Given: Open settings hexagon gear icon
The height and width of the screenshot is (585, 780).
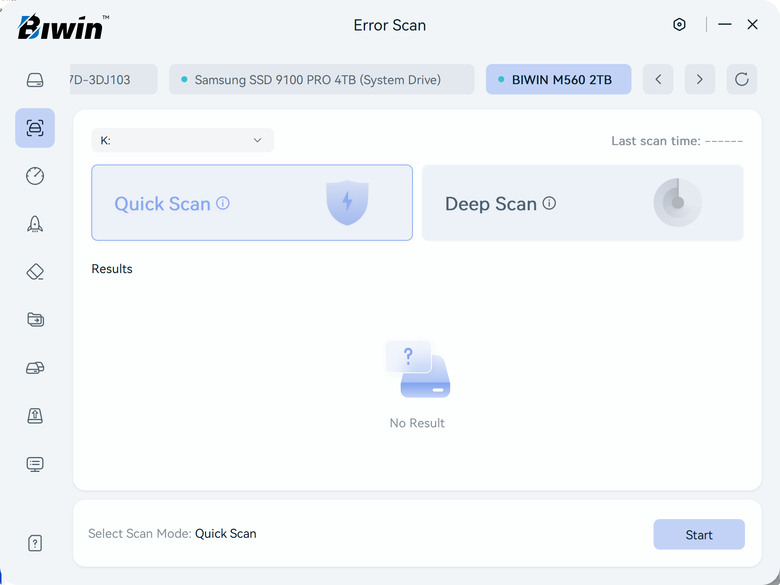Looking at the screenshot, I should point(679,24).
